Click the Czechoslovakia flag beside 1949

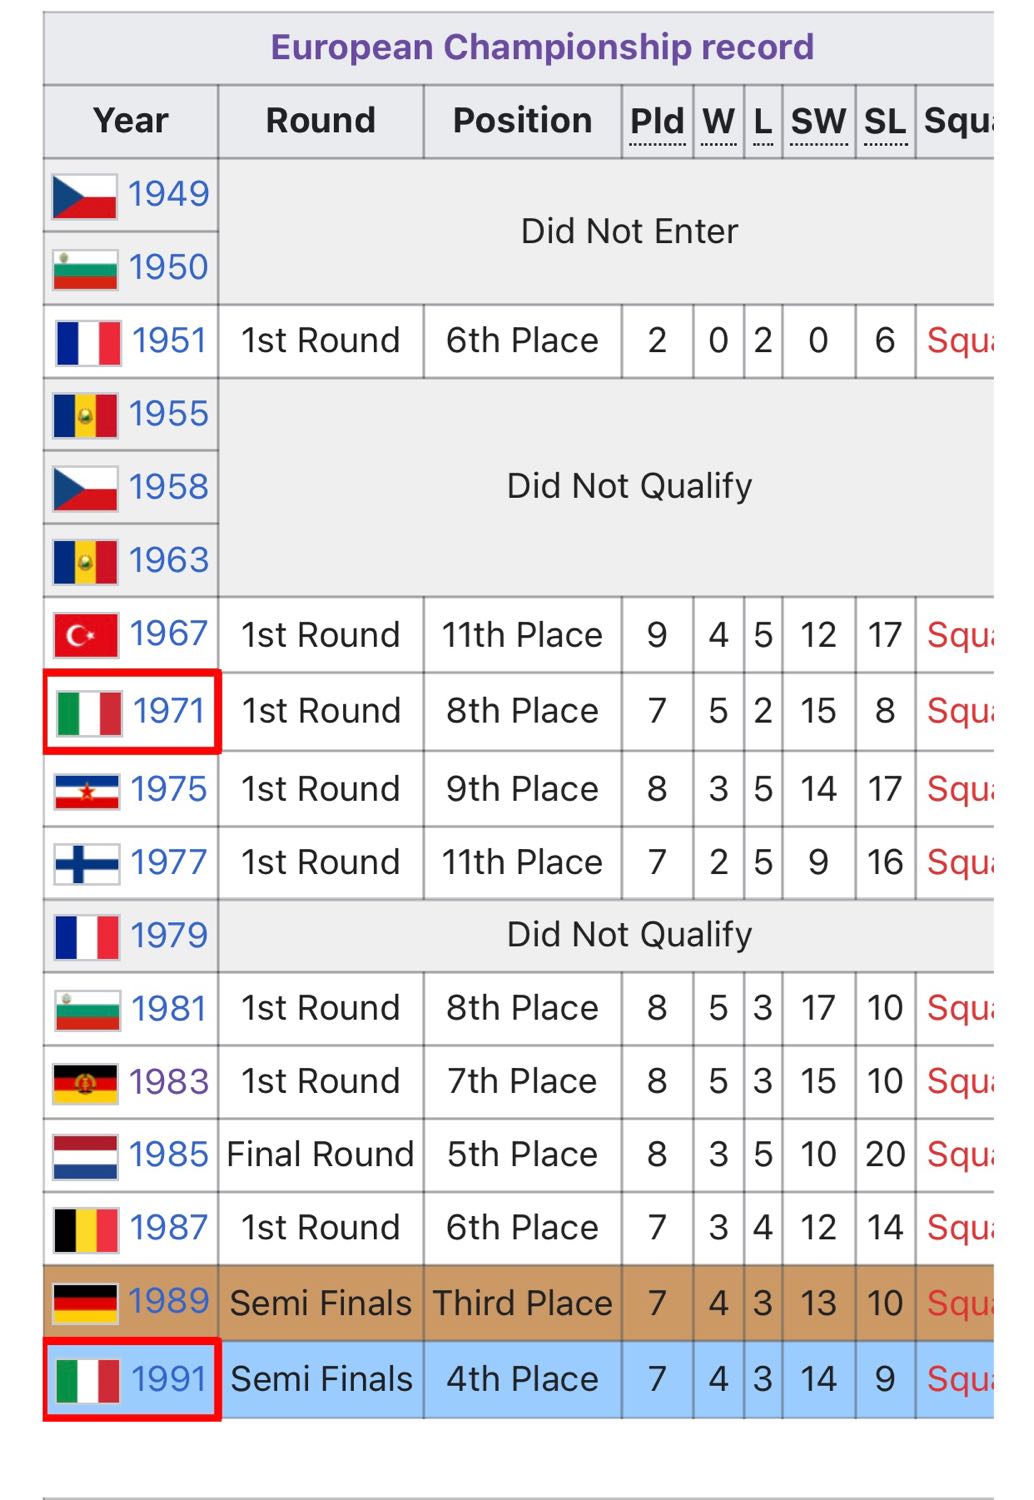pyautogui.click(x=85, y=196)
